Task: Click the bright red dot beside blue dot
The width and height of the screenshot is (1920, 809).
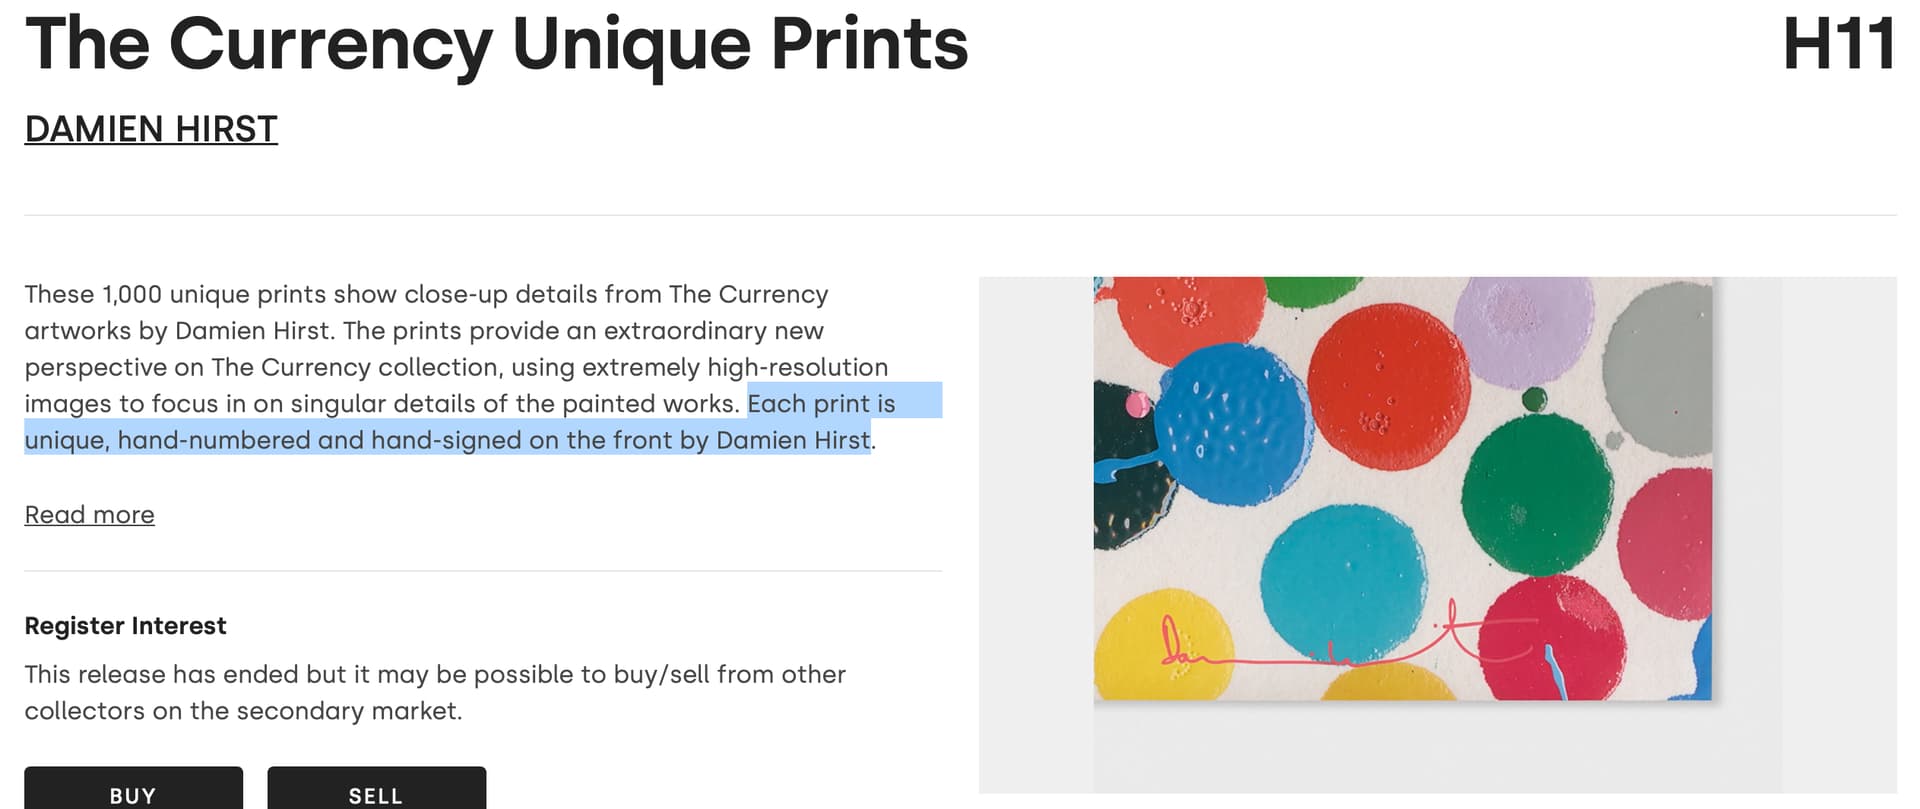Action: point(1388,386)
